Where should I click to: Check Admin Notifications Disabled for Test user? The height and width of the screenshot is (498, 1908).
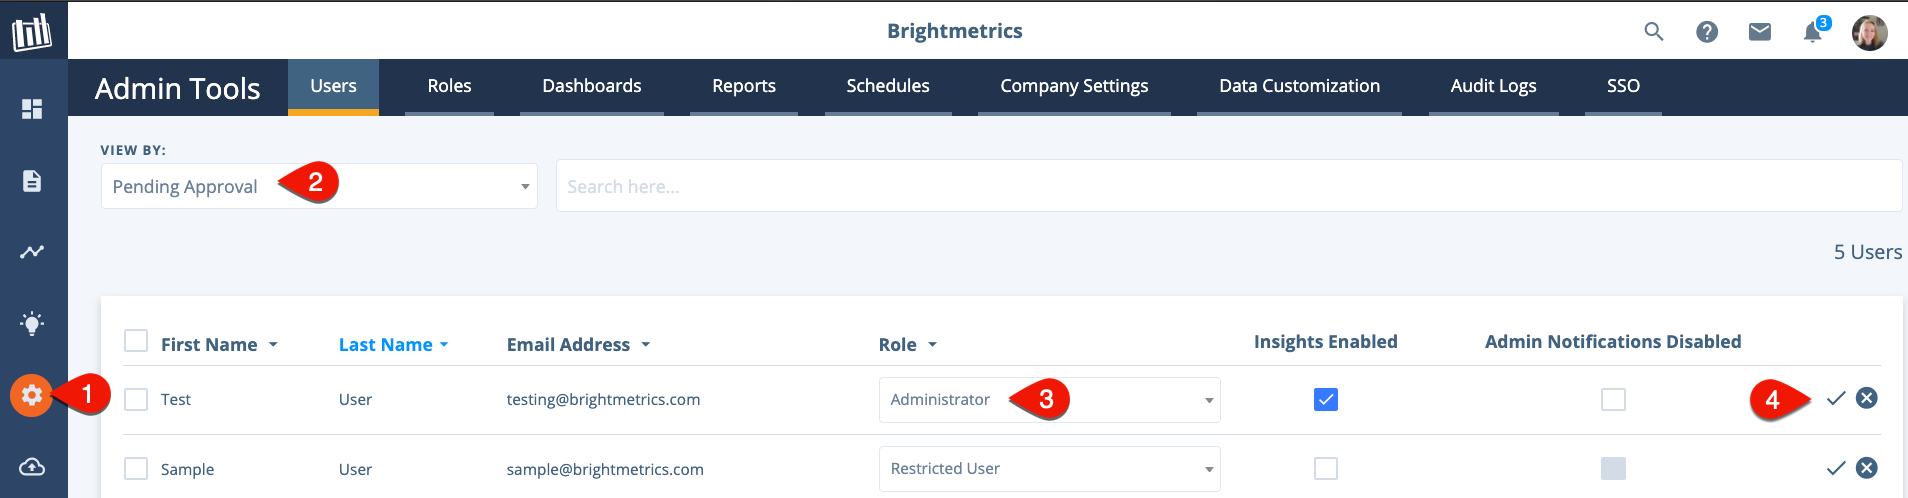(x=1613, y=399)
